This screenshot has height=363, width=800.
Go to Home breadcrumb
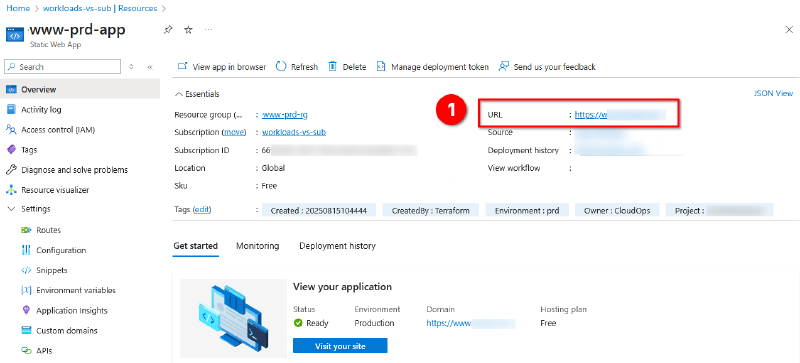pyautogui.click(x=18, y=9)
